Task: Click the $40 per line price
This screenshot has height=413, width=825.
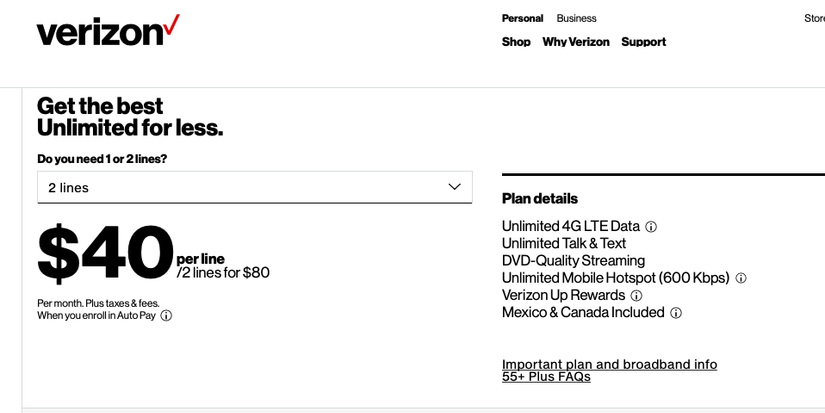Action: (106, 253)
